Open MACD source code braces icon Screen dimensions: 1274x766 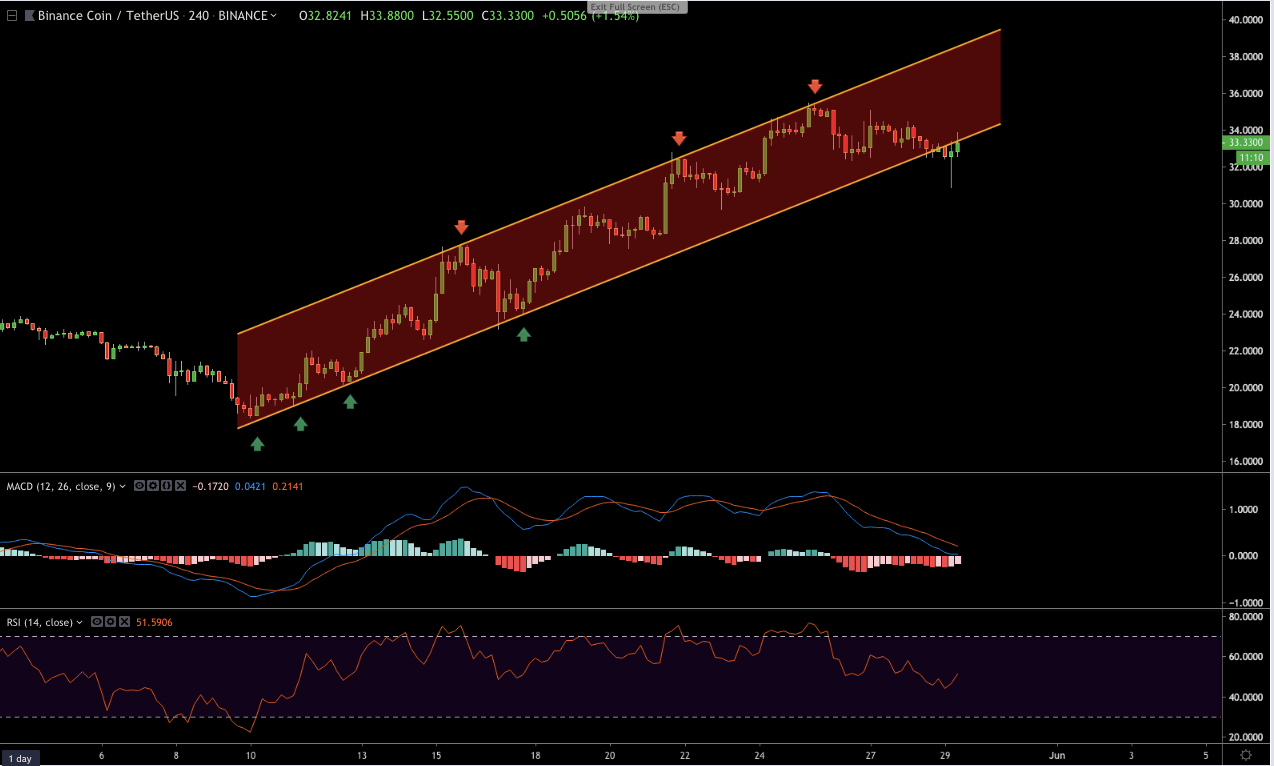167,486
